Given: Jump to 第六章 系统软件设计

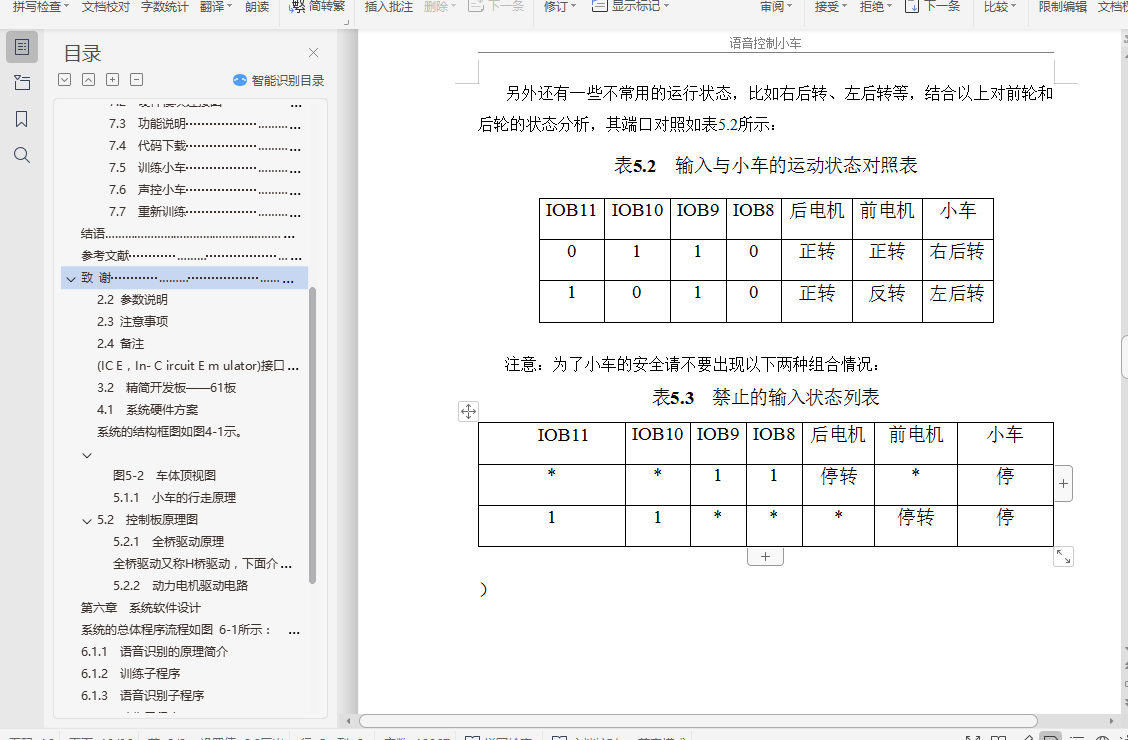Looking at the screenshot, I should coord(141,608).
